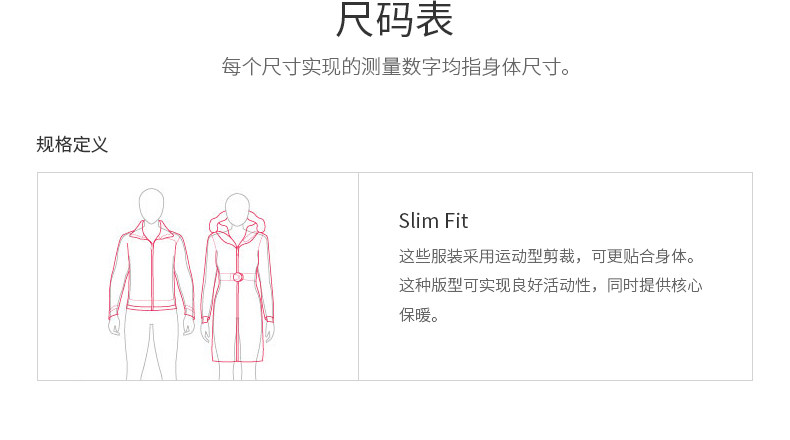Click the right sleeve cuff of the women's coat
790x440 pixels.
tap(270, 319)
